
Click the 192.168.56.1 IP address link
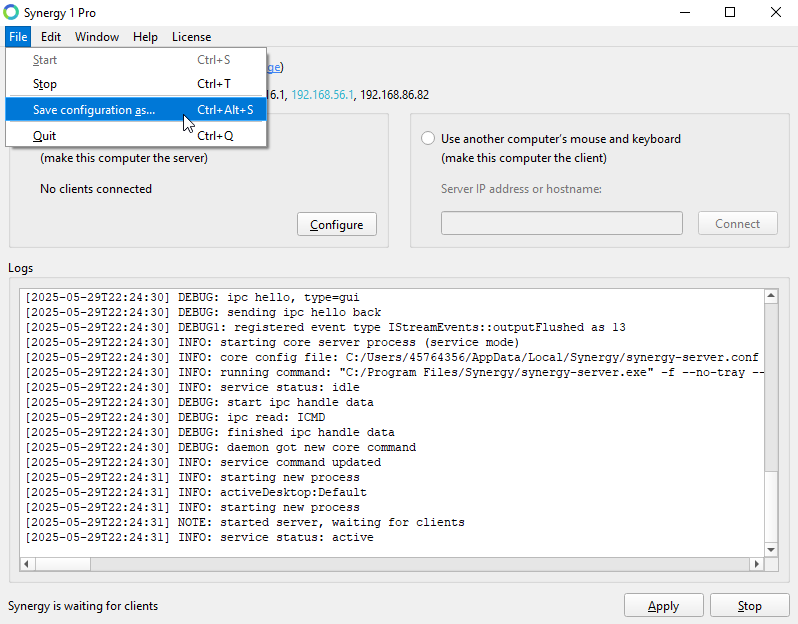pyautogui.click(x=322, y=95)
